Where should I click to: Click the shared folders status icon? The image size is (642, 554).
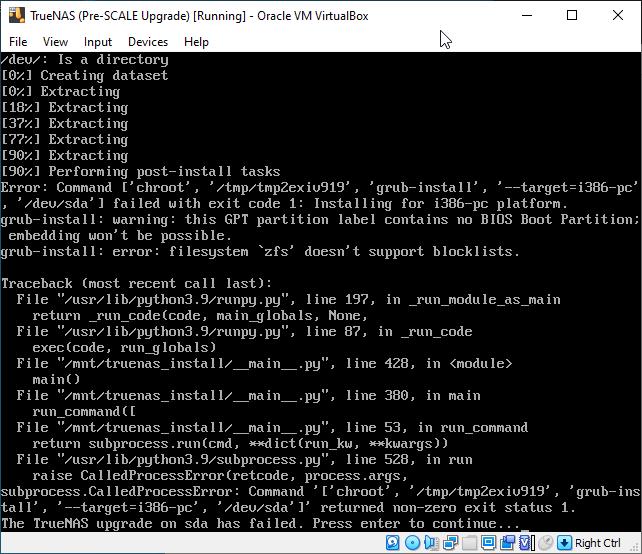[470, 543]
